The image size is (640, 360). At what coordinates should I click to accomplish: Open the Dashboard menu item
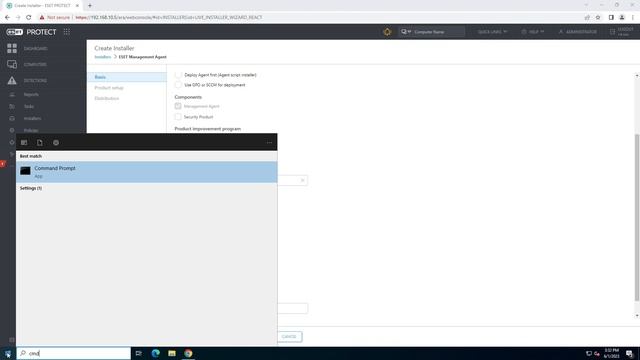coord(36,49)
